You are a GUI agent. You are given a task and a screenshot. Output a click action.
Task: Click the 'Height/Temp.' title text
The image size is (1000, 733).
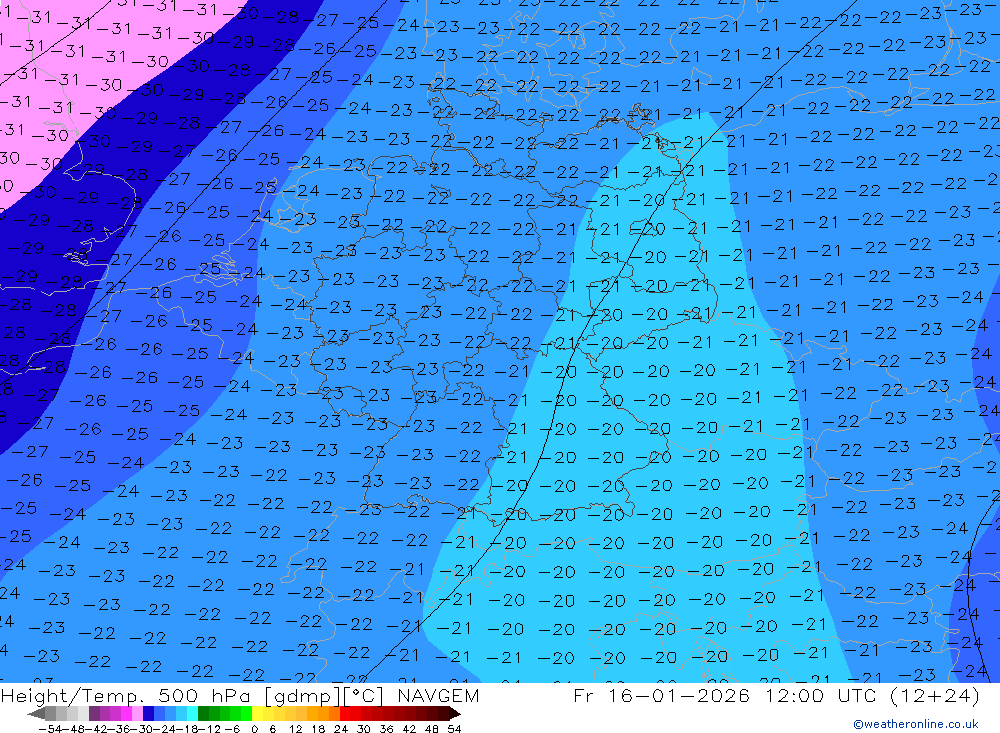pyautogui.click(x=73, y=696)
